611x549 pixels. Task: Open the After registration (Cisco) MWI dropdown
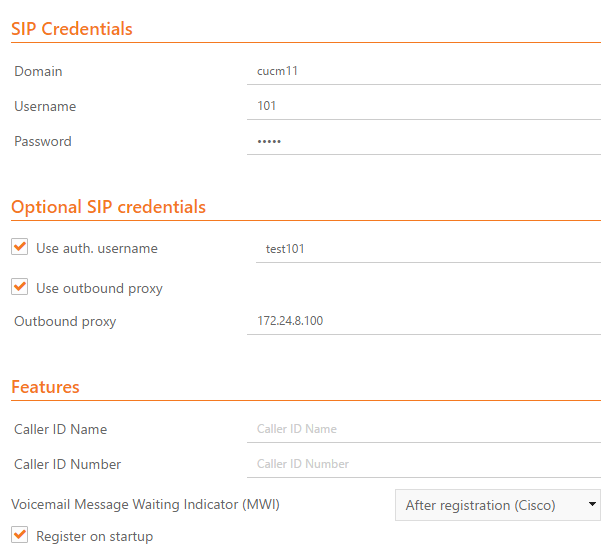tap(498, 505)
